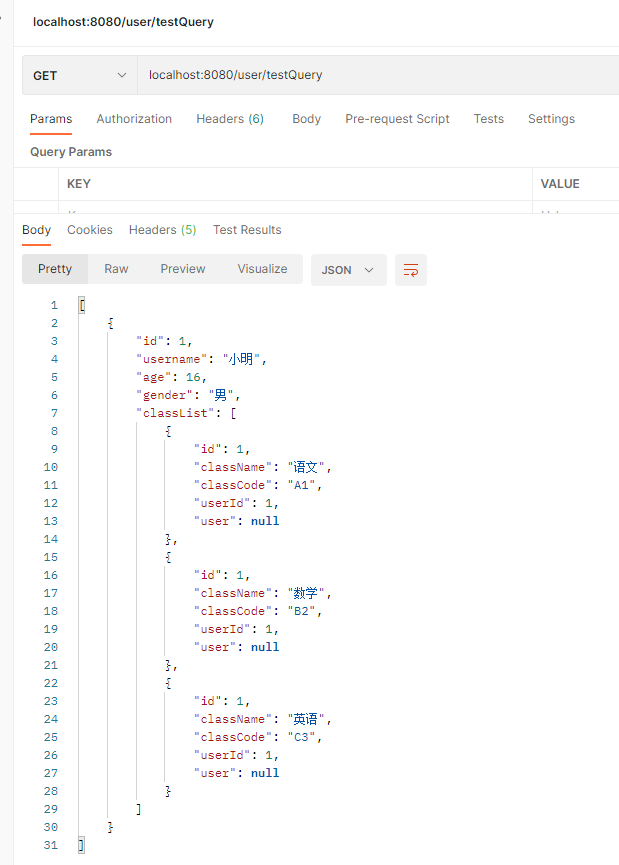This screenshot has height=865, width=619.
Task: Switch to the Authorization tab
Action: tap(134, 119)
